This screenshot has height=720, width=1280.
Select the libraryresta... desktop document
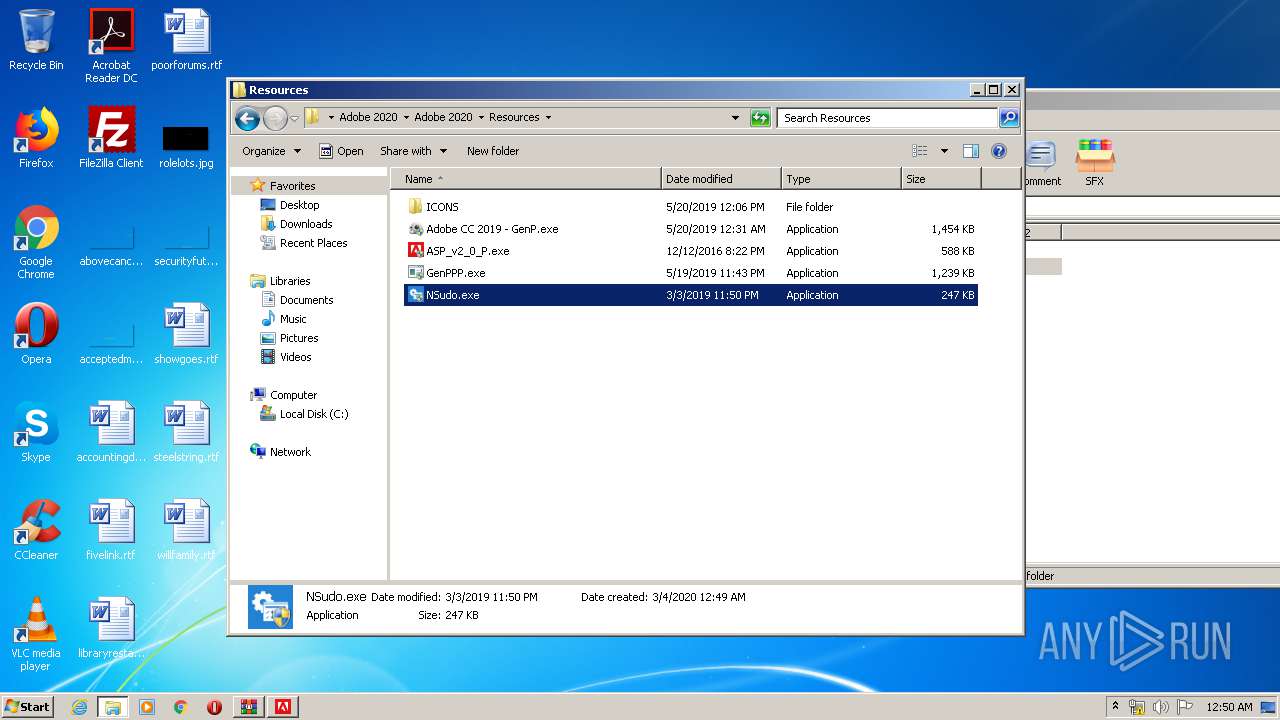111,628
